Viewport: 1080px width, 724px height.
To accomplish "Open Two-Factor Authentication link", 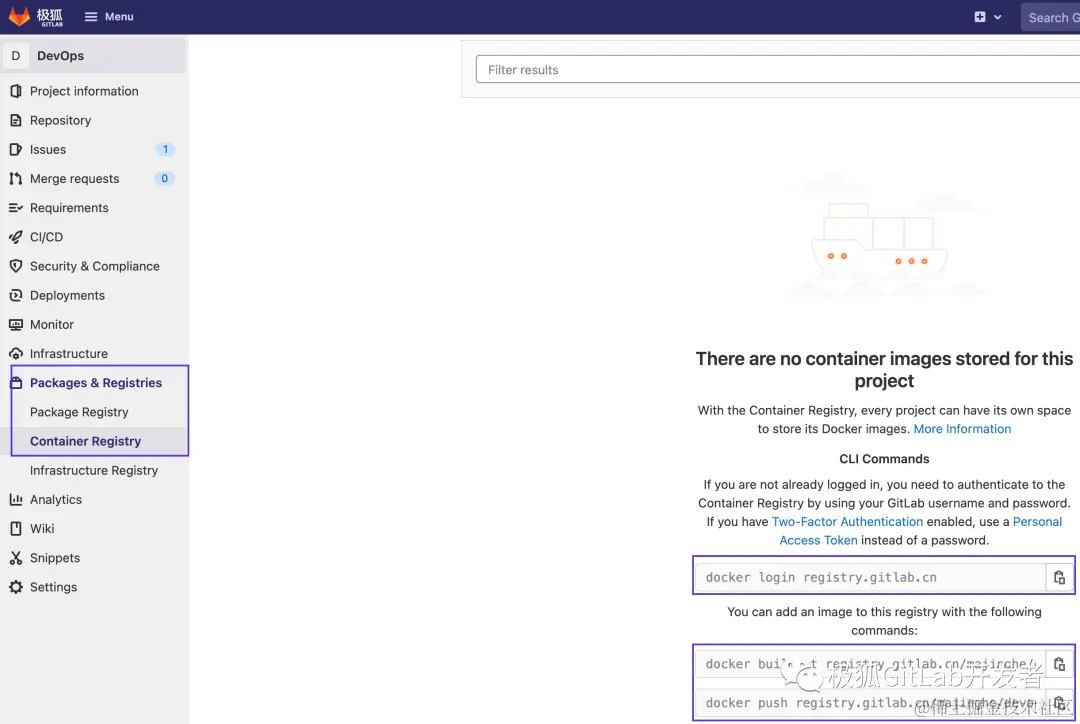I will click(x=847, y=521).
